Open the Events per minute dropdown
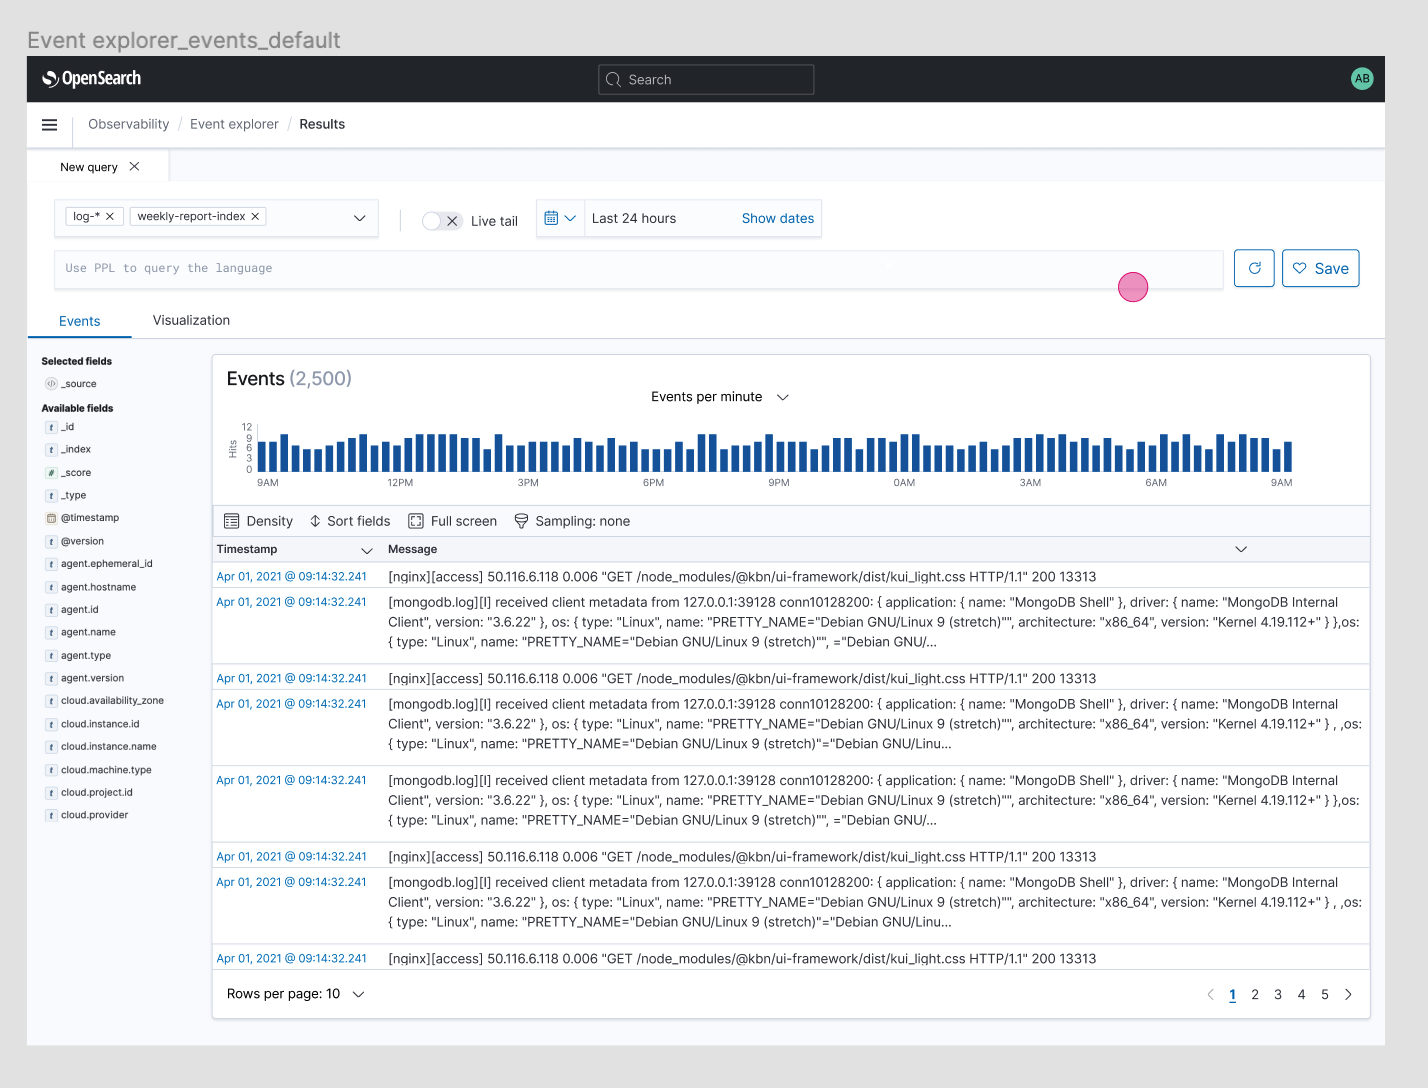Screen dimensions: 1428x1088 [x=720, y=397]
